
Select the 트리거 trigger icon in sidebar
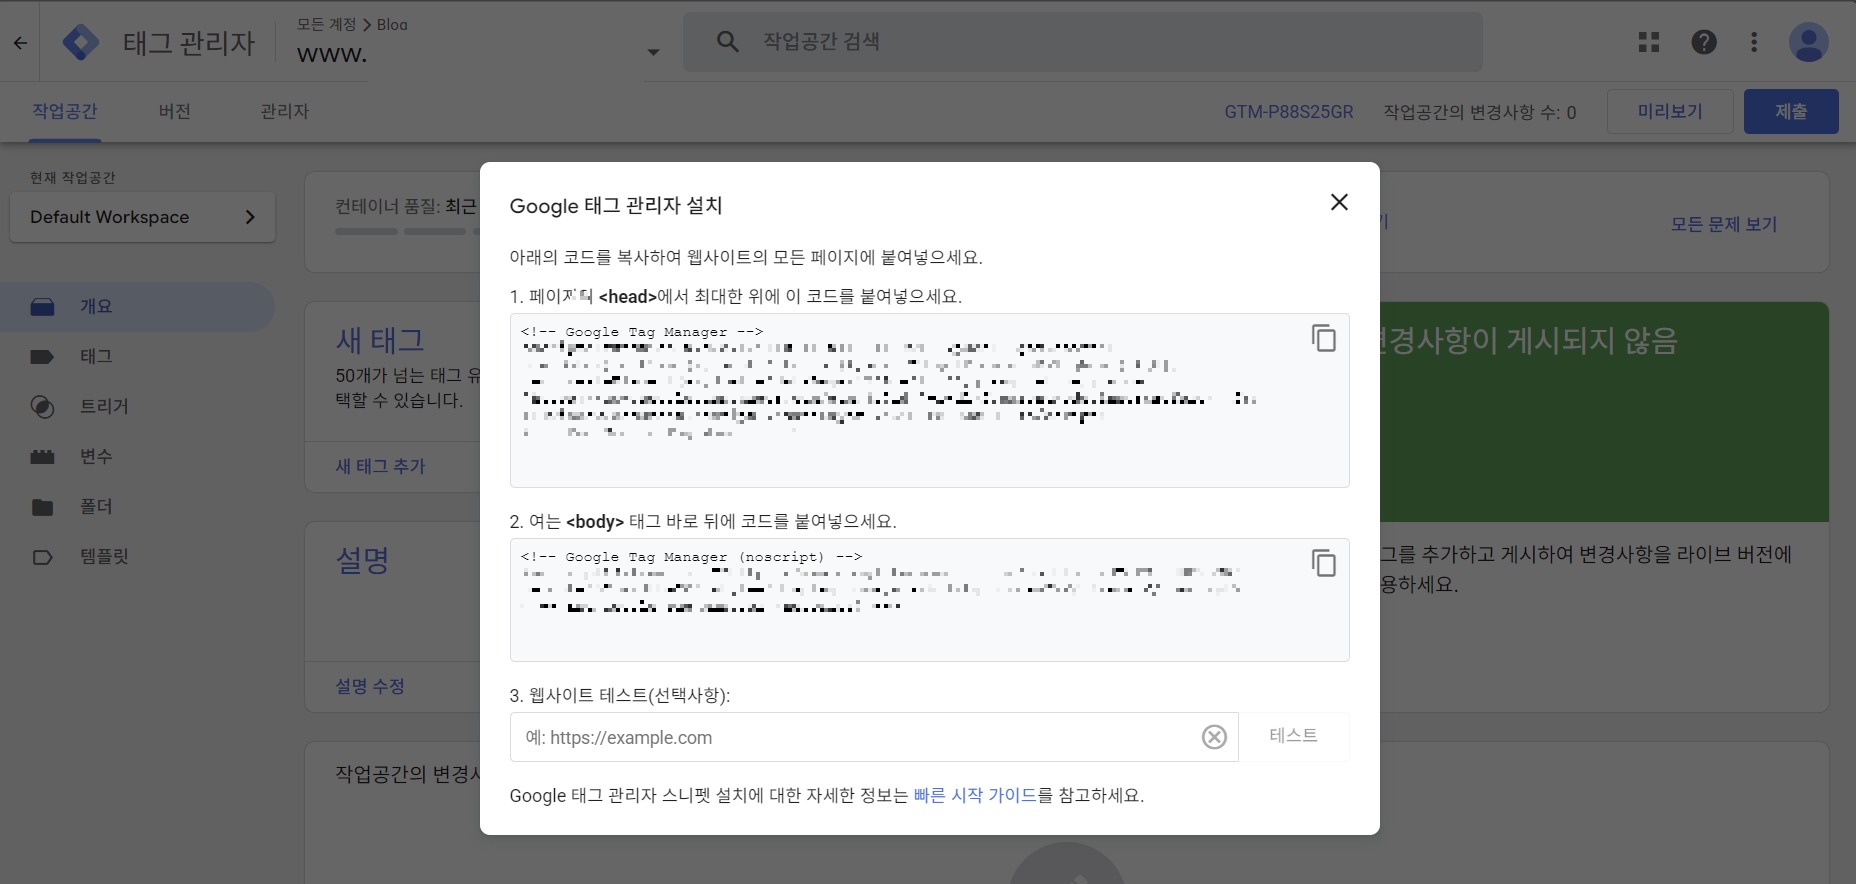(42, 407)
